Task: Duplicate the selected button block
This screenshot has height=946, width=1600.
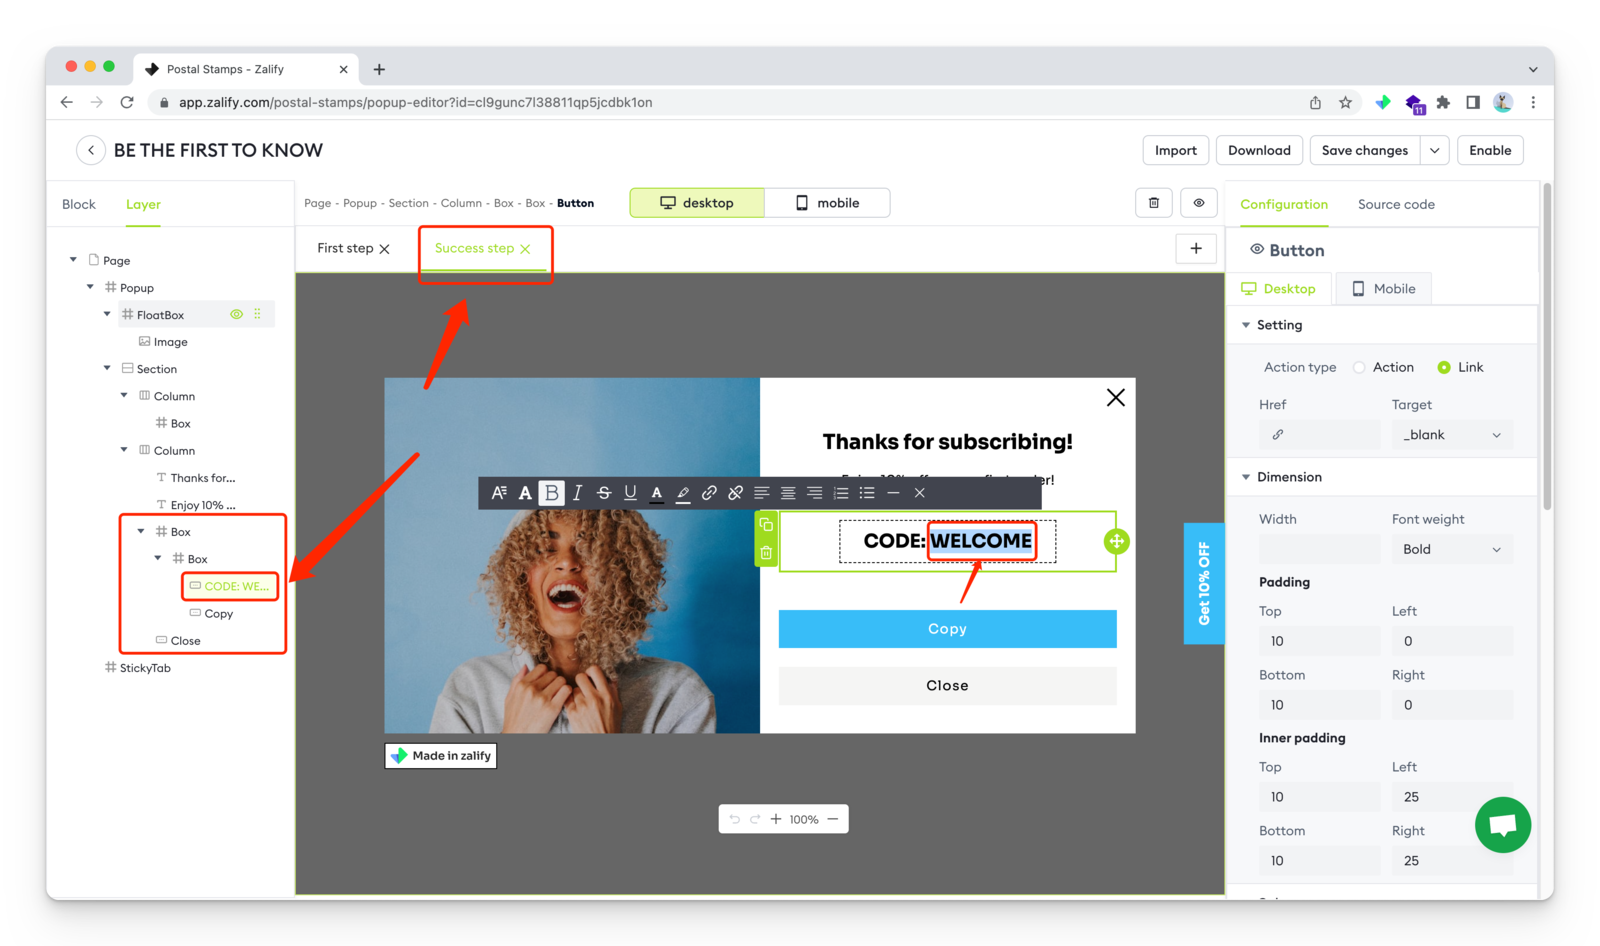Action: point(766,525)
